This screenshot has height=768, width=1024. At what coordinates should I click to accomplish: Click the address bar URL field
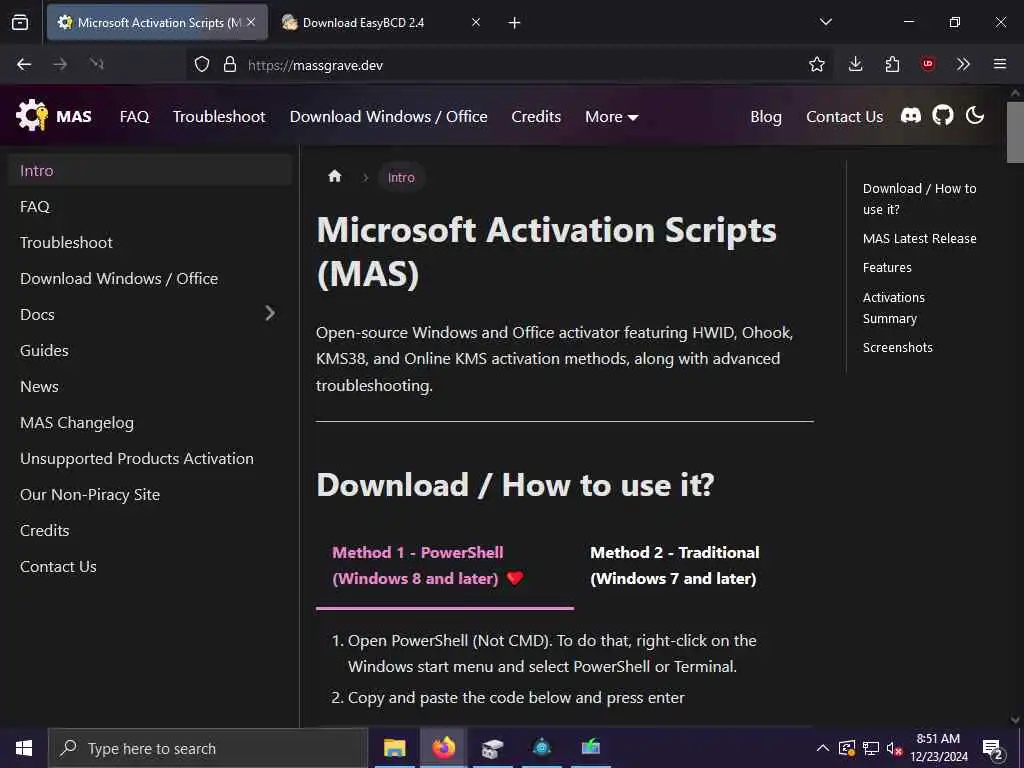(x=509, y=65)
